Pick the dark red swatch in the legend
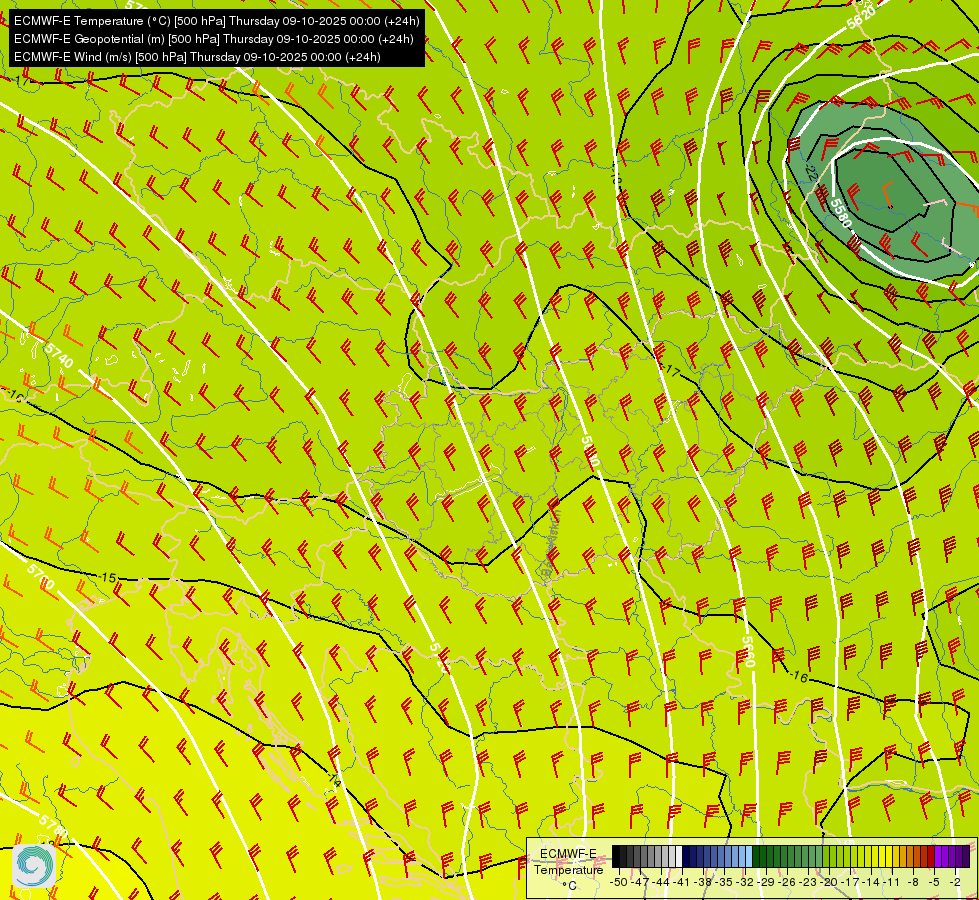Image resolution: width=979 pixels, height=900 pixels. pos(931,856)
